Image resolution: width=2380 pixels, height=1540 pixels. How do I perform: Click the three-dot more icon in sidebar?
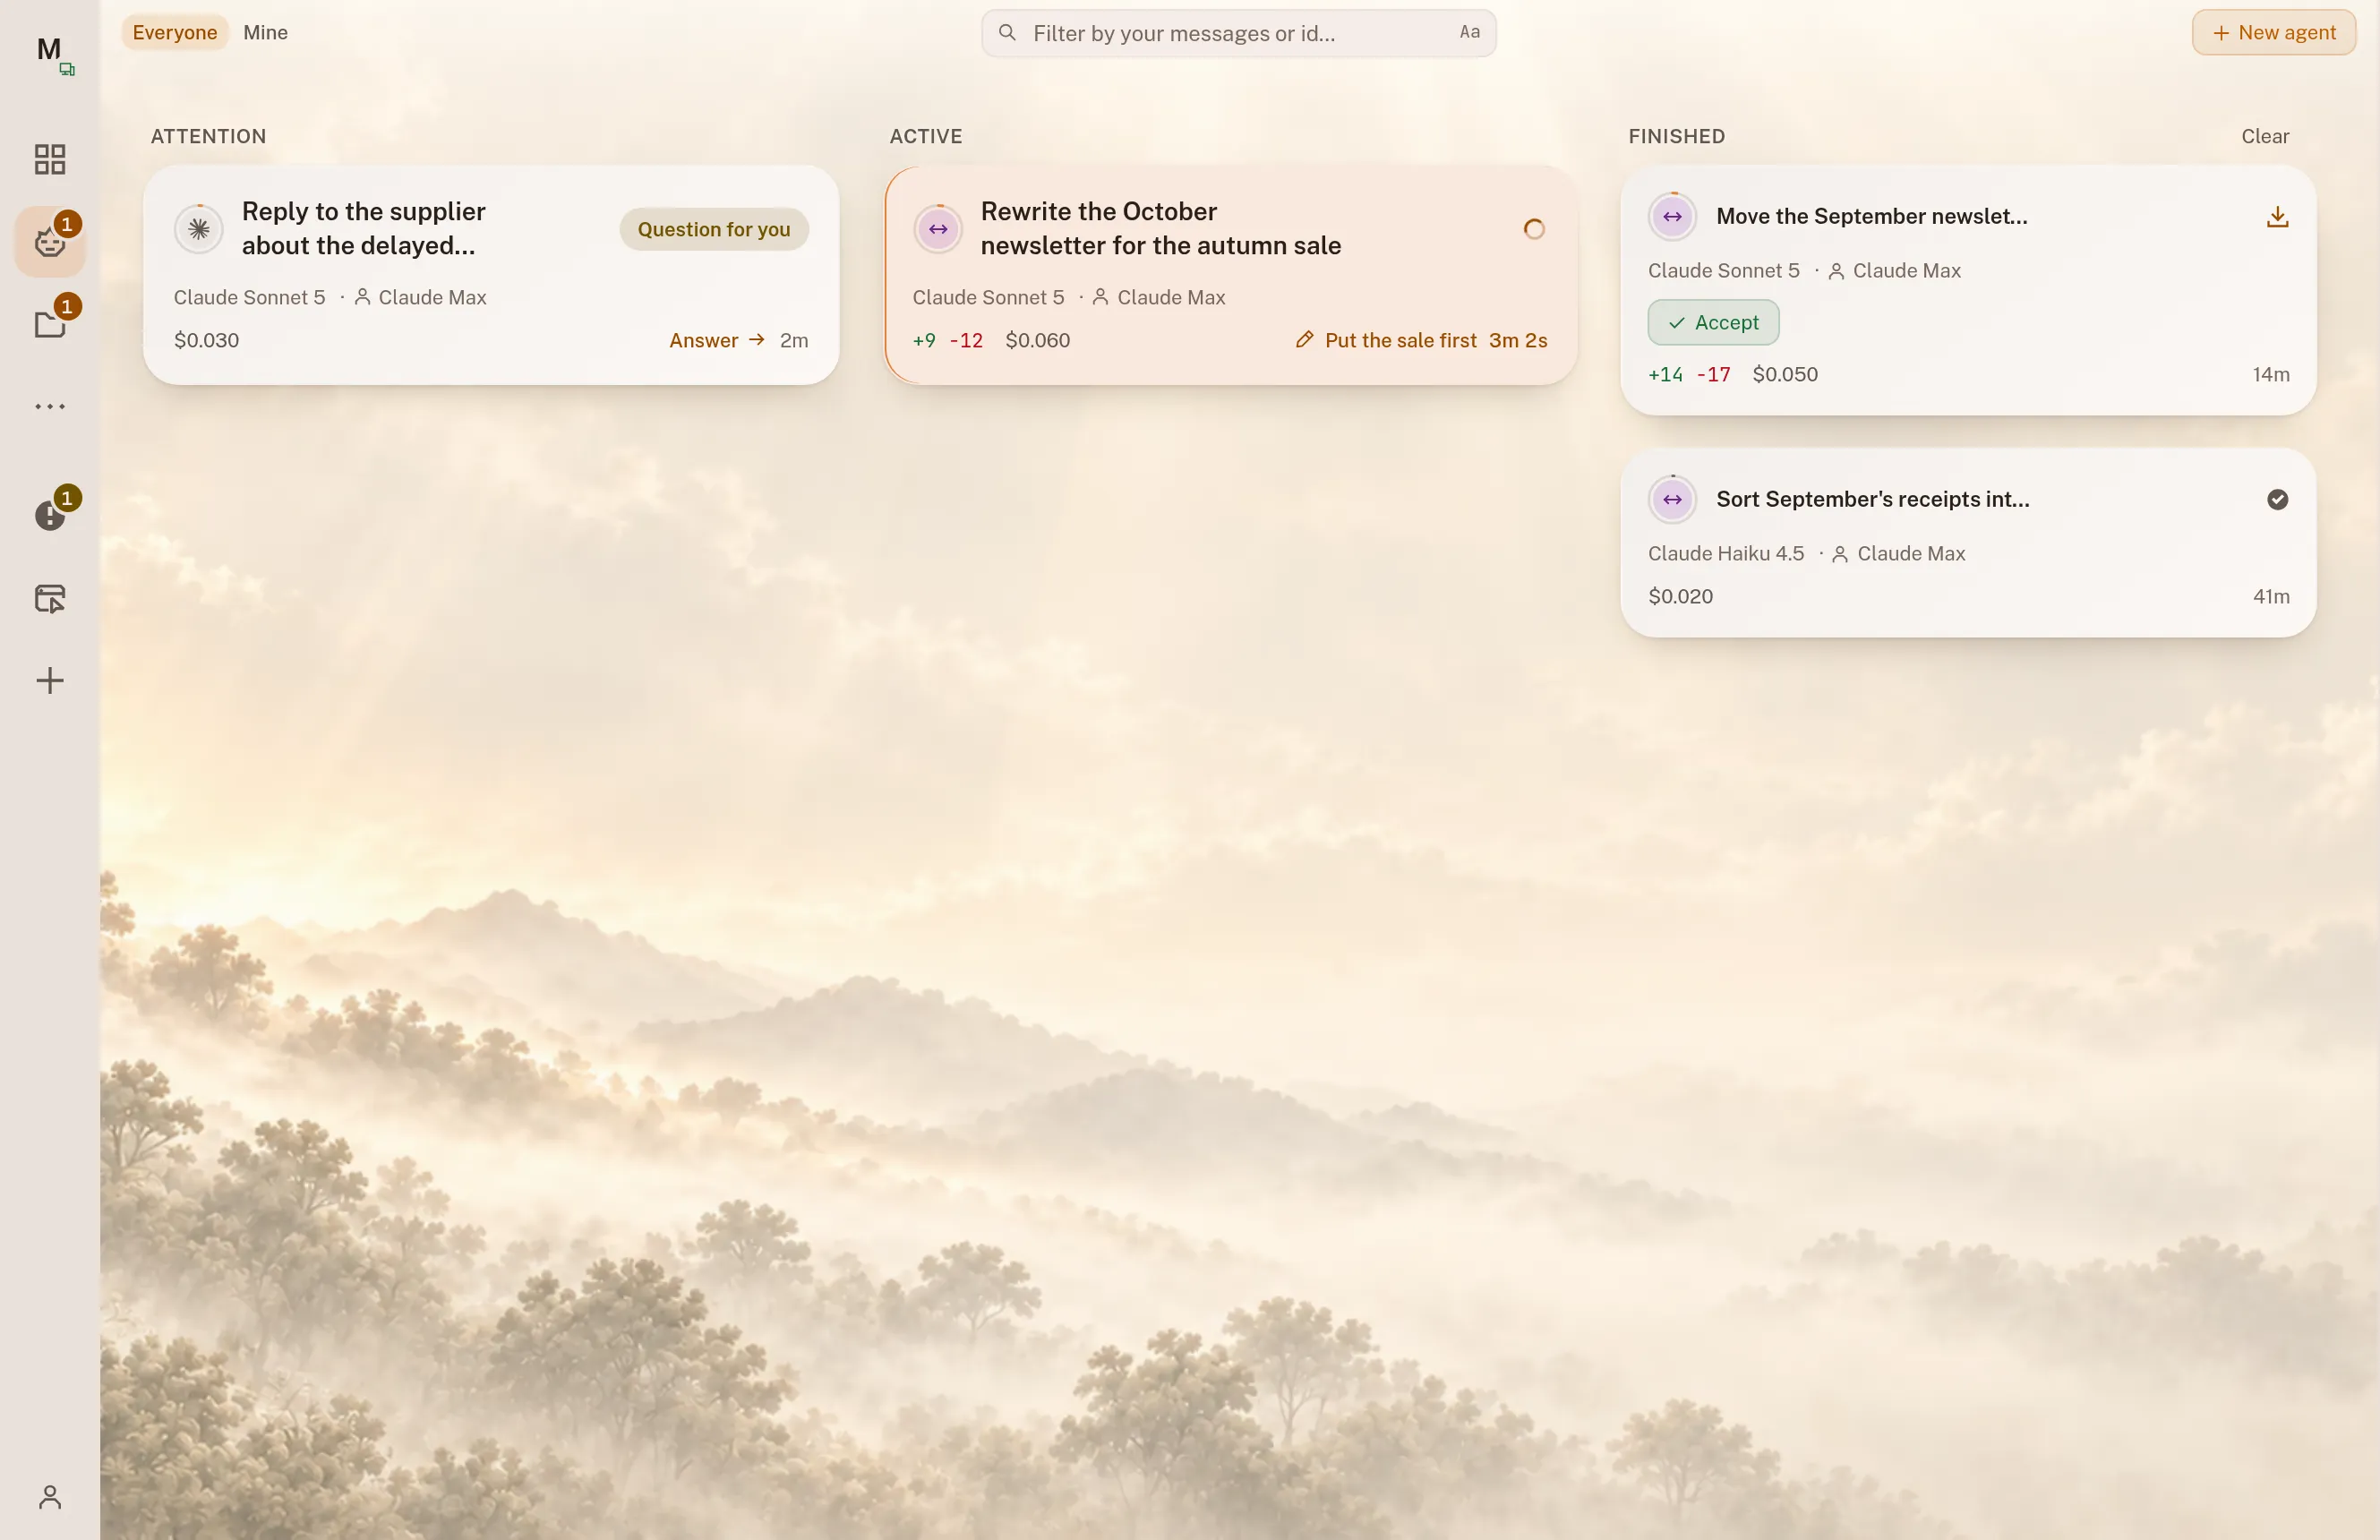[x=50, y=406]
